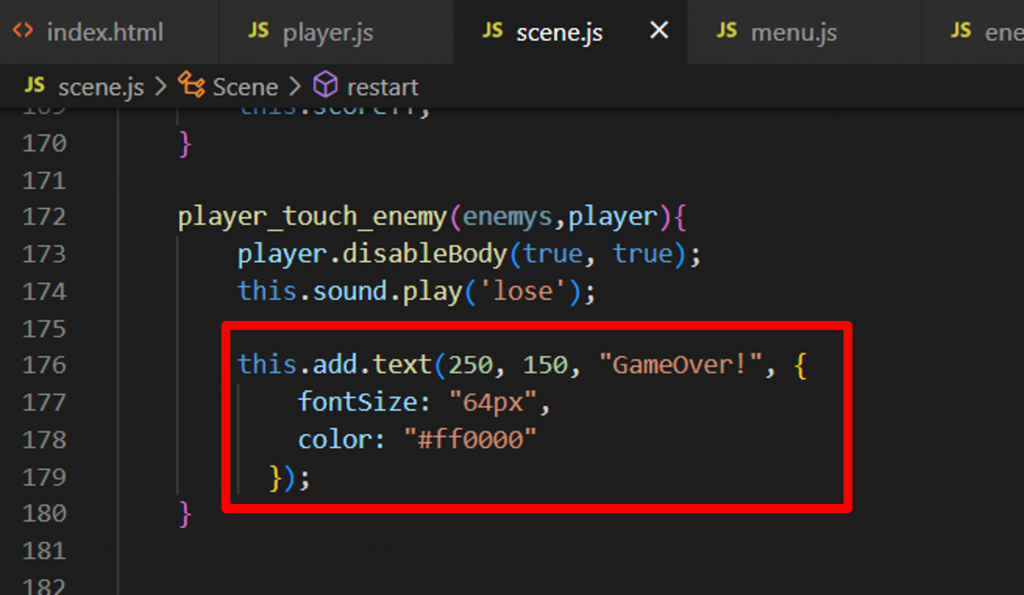
Task: Open the player.js tab
Action: tap(336, 32)
